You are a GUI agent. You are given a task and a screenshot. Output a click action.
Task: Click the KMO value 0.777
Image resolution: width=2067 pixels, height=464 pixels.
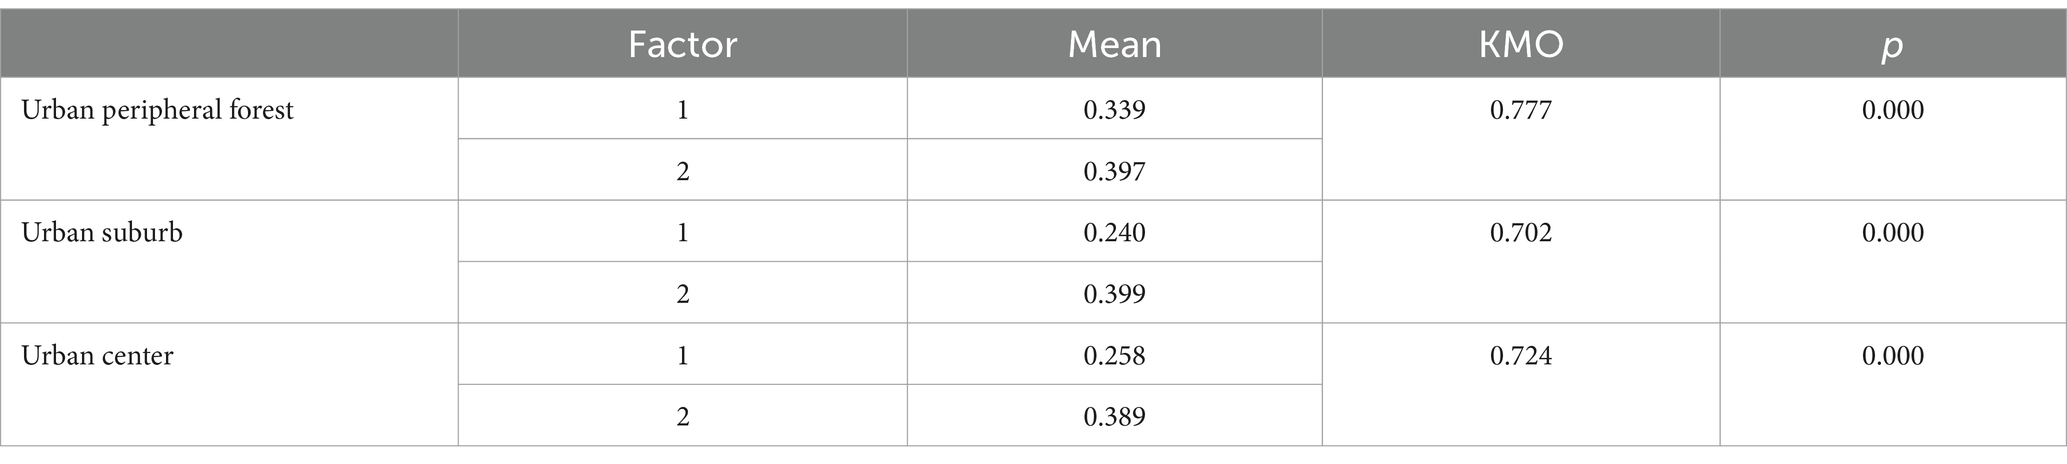1521,110
